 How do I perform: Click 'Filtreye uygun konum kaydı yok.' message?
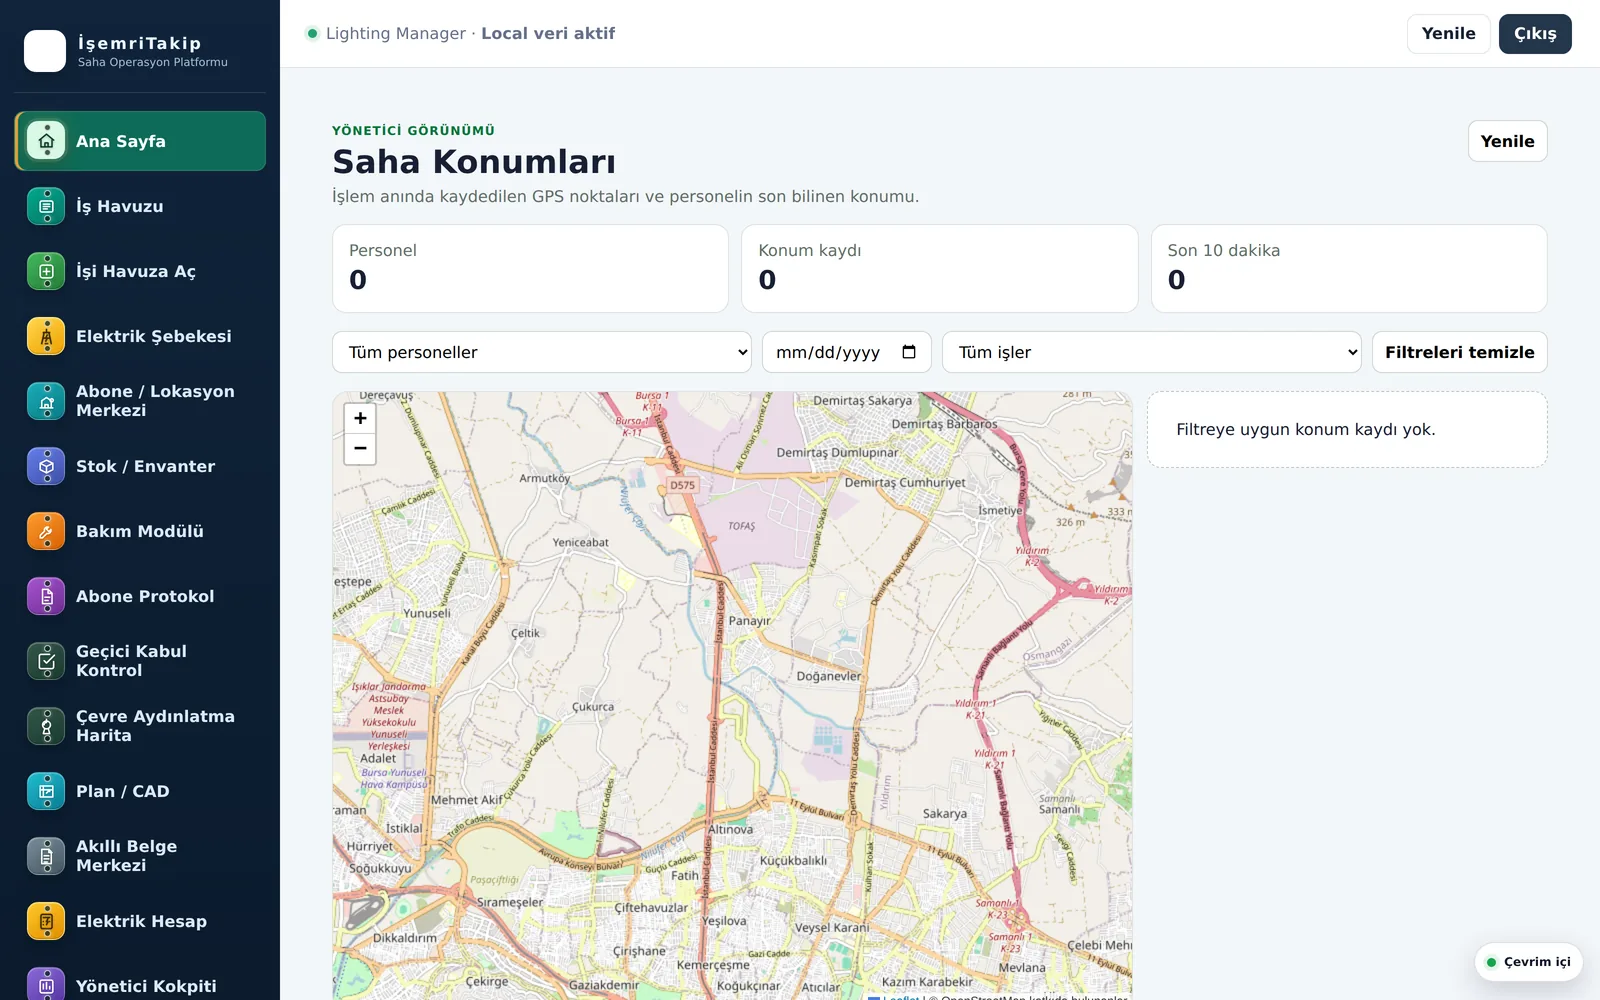point(1305,429)
